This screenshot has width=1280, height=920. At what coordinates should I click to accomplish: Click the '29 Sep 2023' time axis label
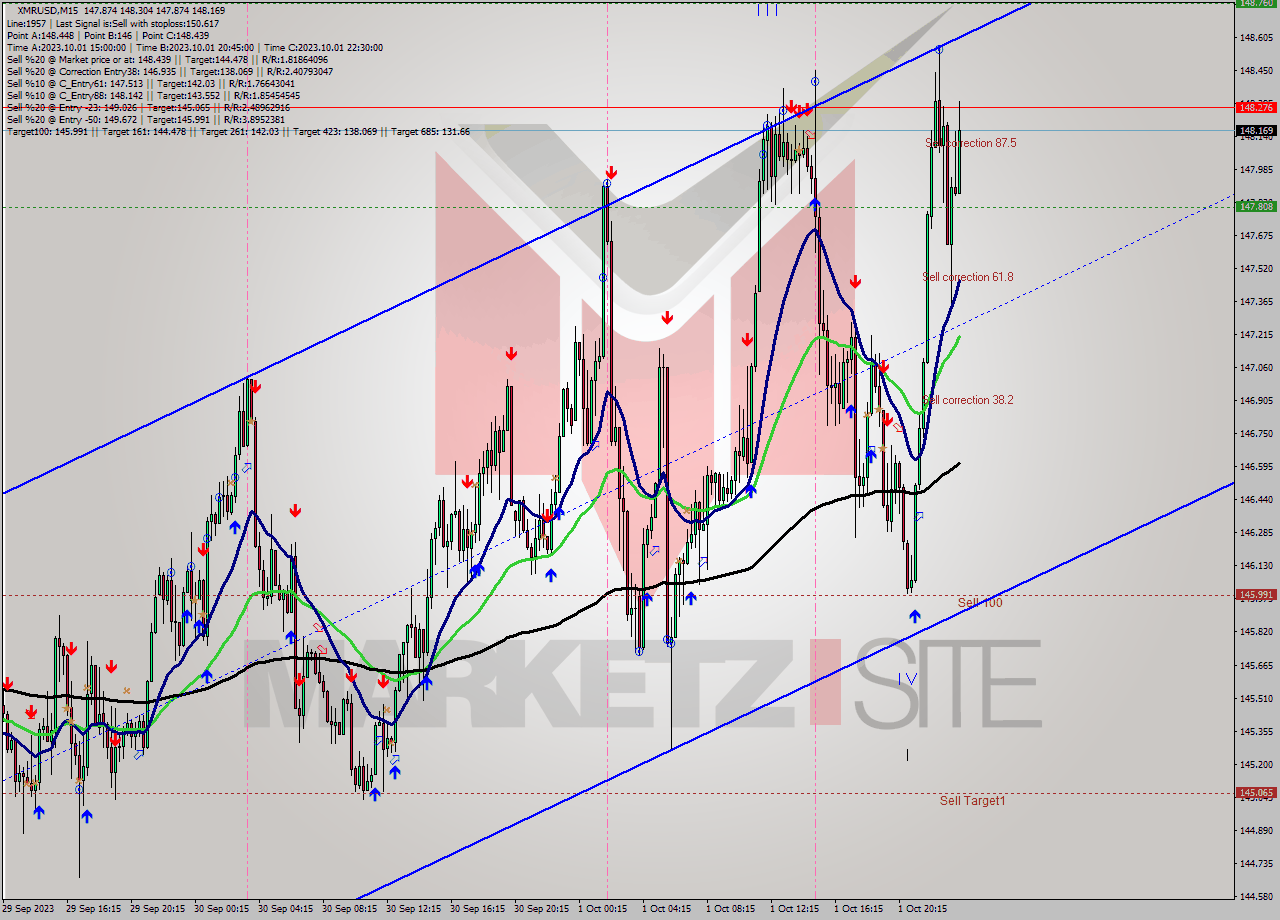(x=29, y=909)
